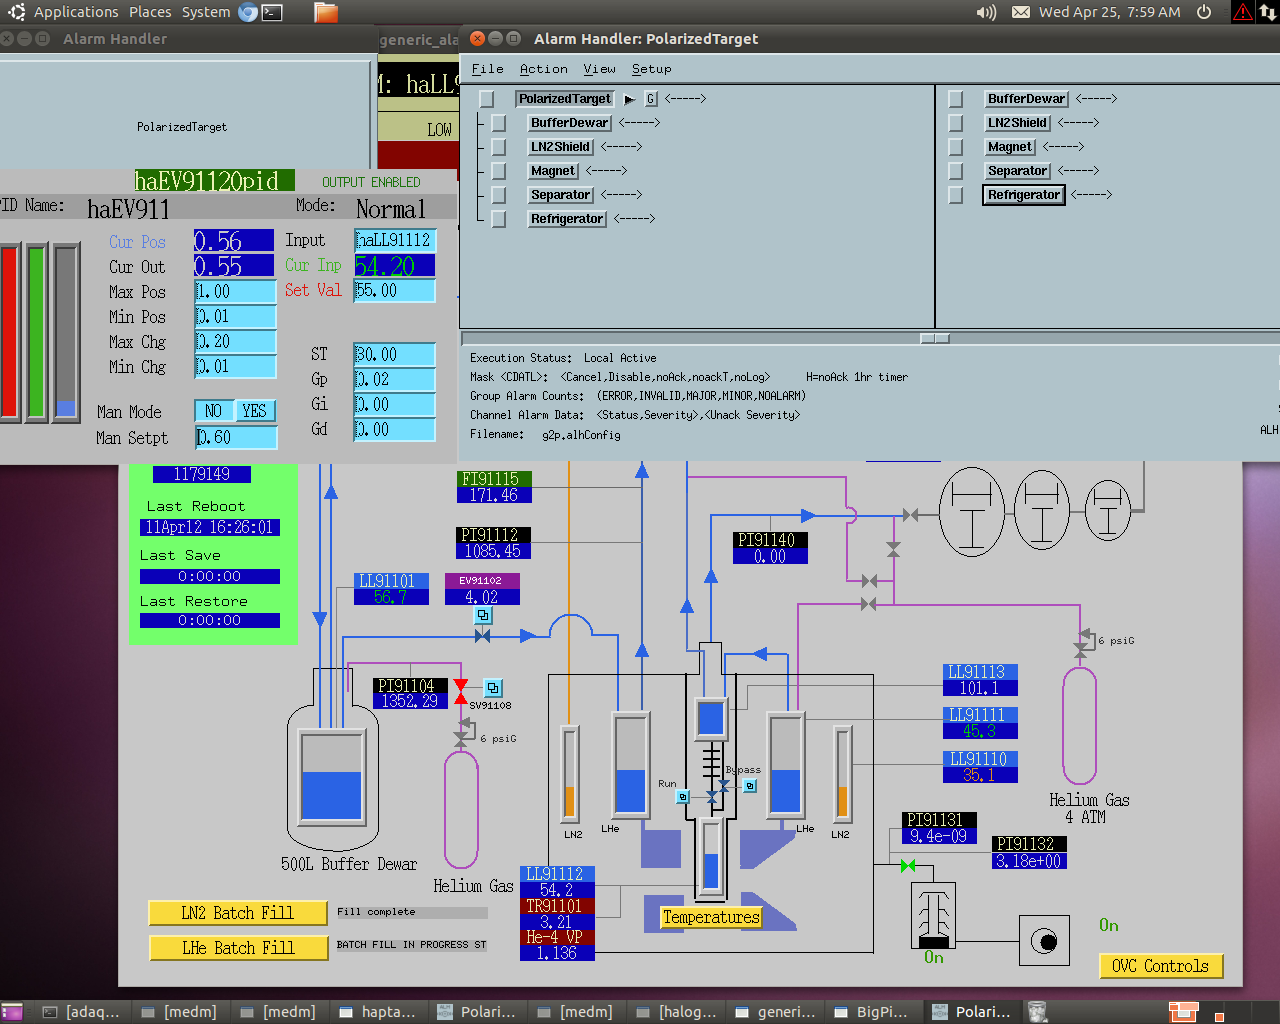Open the file manager folder icon in the panel
Viewport: 1280px width, 1024px height.
pyautogui.click(x=326, y=12)
